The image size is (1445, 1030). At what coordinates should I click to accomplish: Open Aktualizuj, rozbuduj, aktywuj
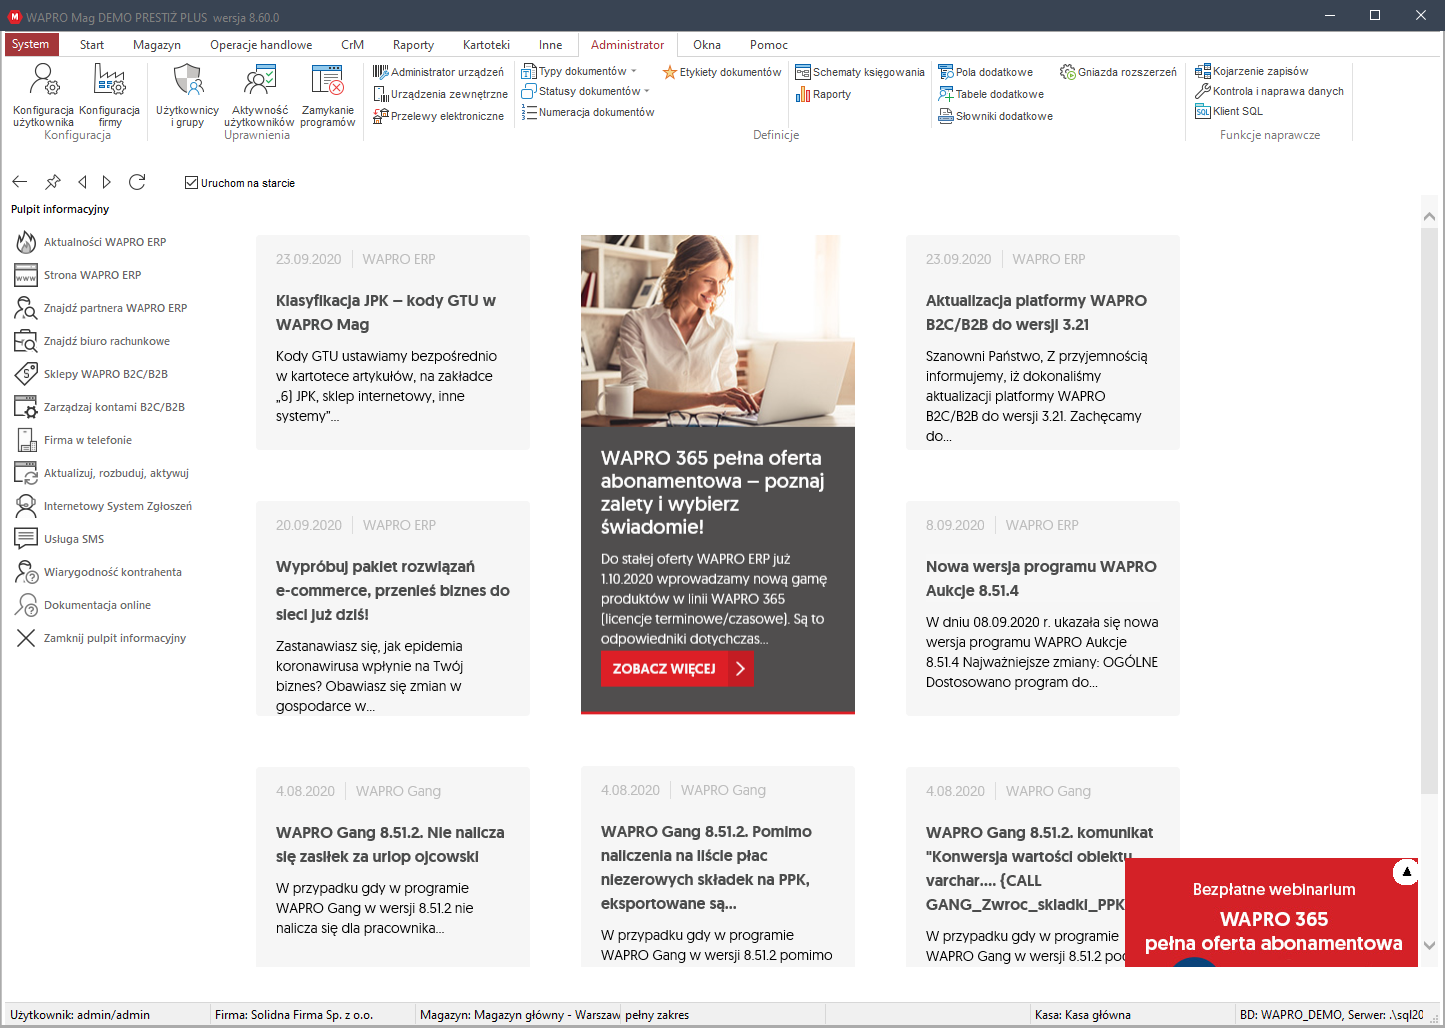102,473
